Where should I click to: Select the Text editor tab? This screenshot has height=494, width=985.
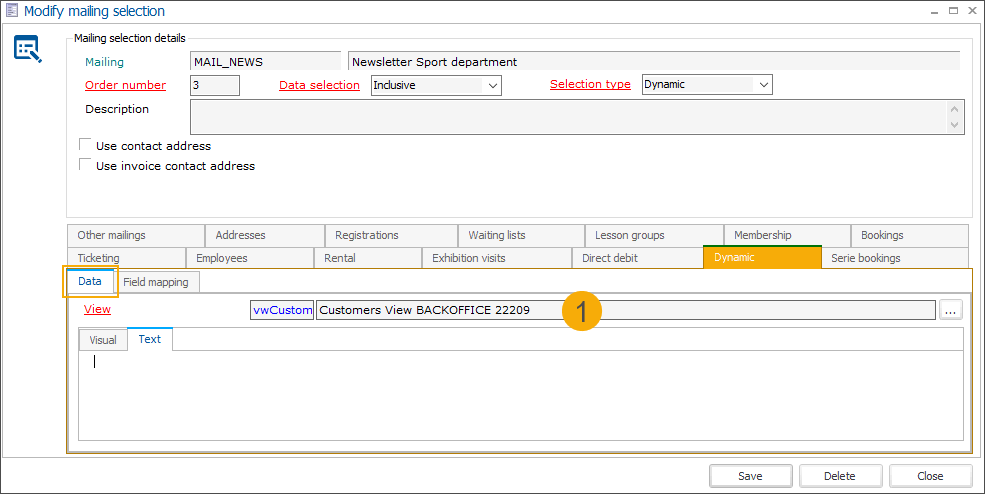[150, 339]
